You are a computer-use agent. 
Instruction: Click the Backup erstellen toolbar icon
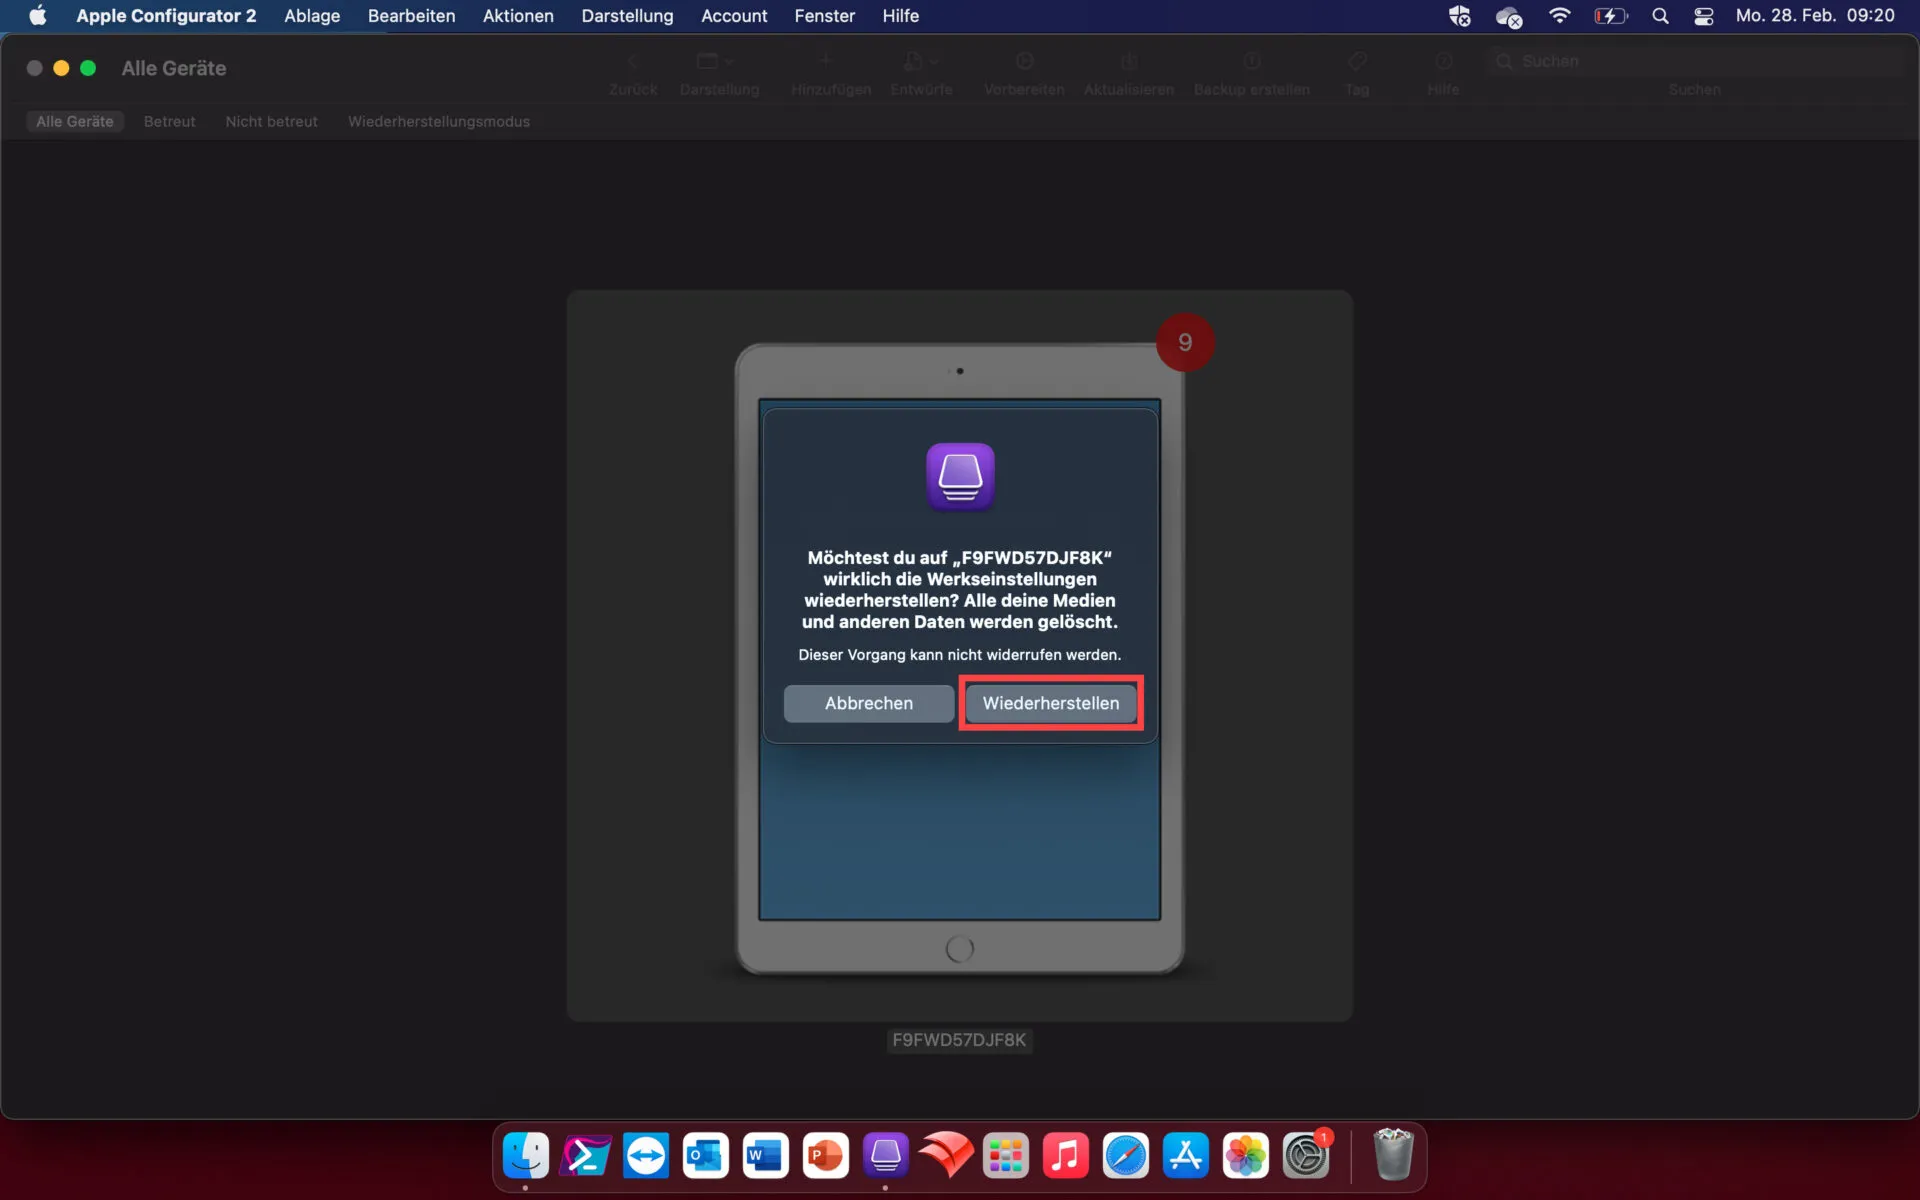pyautogui.click(x=1252, y=62)
